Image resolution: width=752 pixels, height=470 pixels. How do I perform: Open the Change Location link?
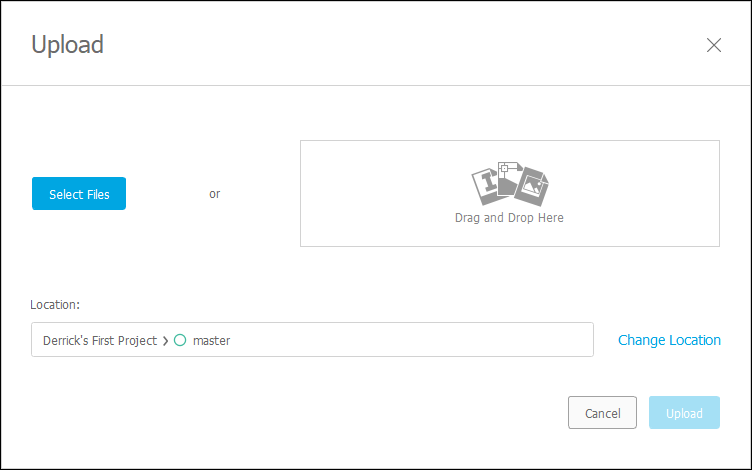[x=669, y=340]
